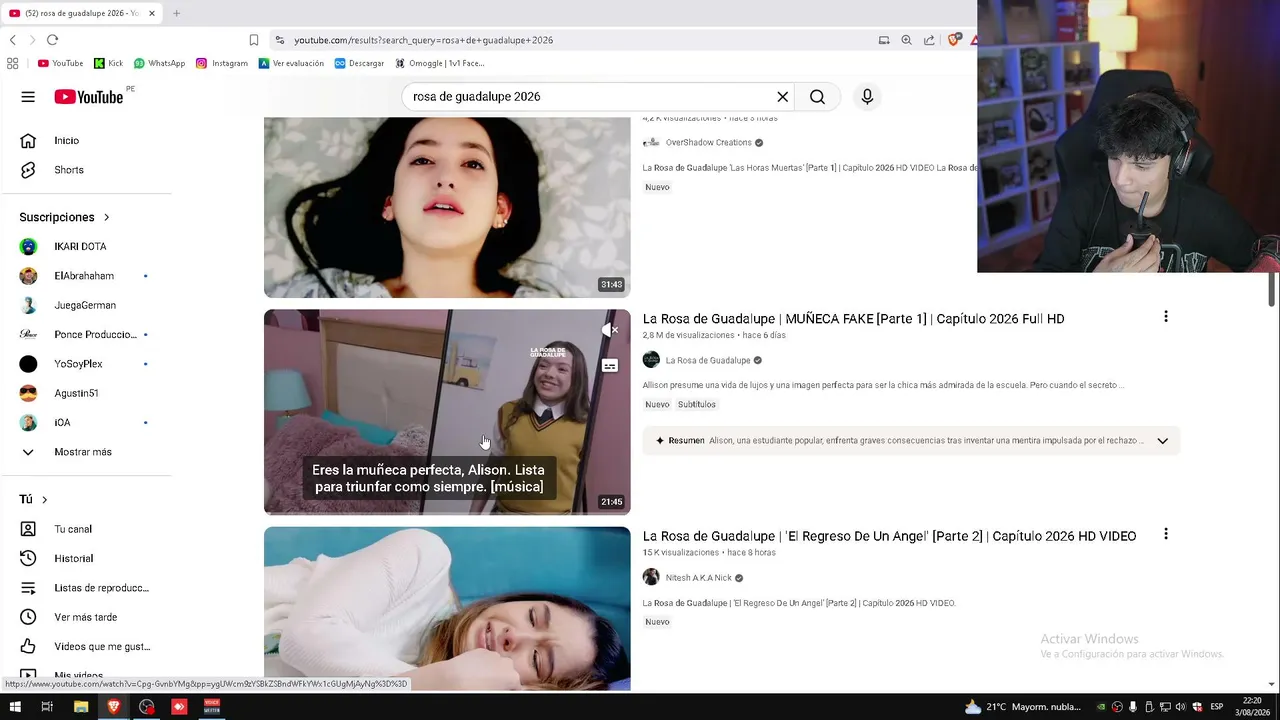
Task: Expand the Suscripciones section arrow
Action: click(106, 217)
